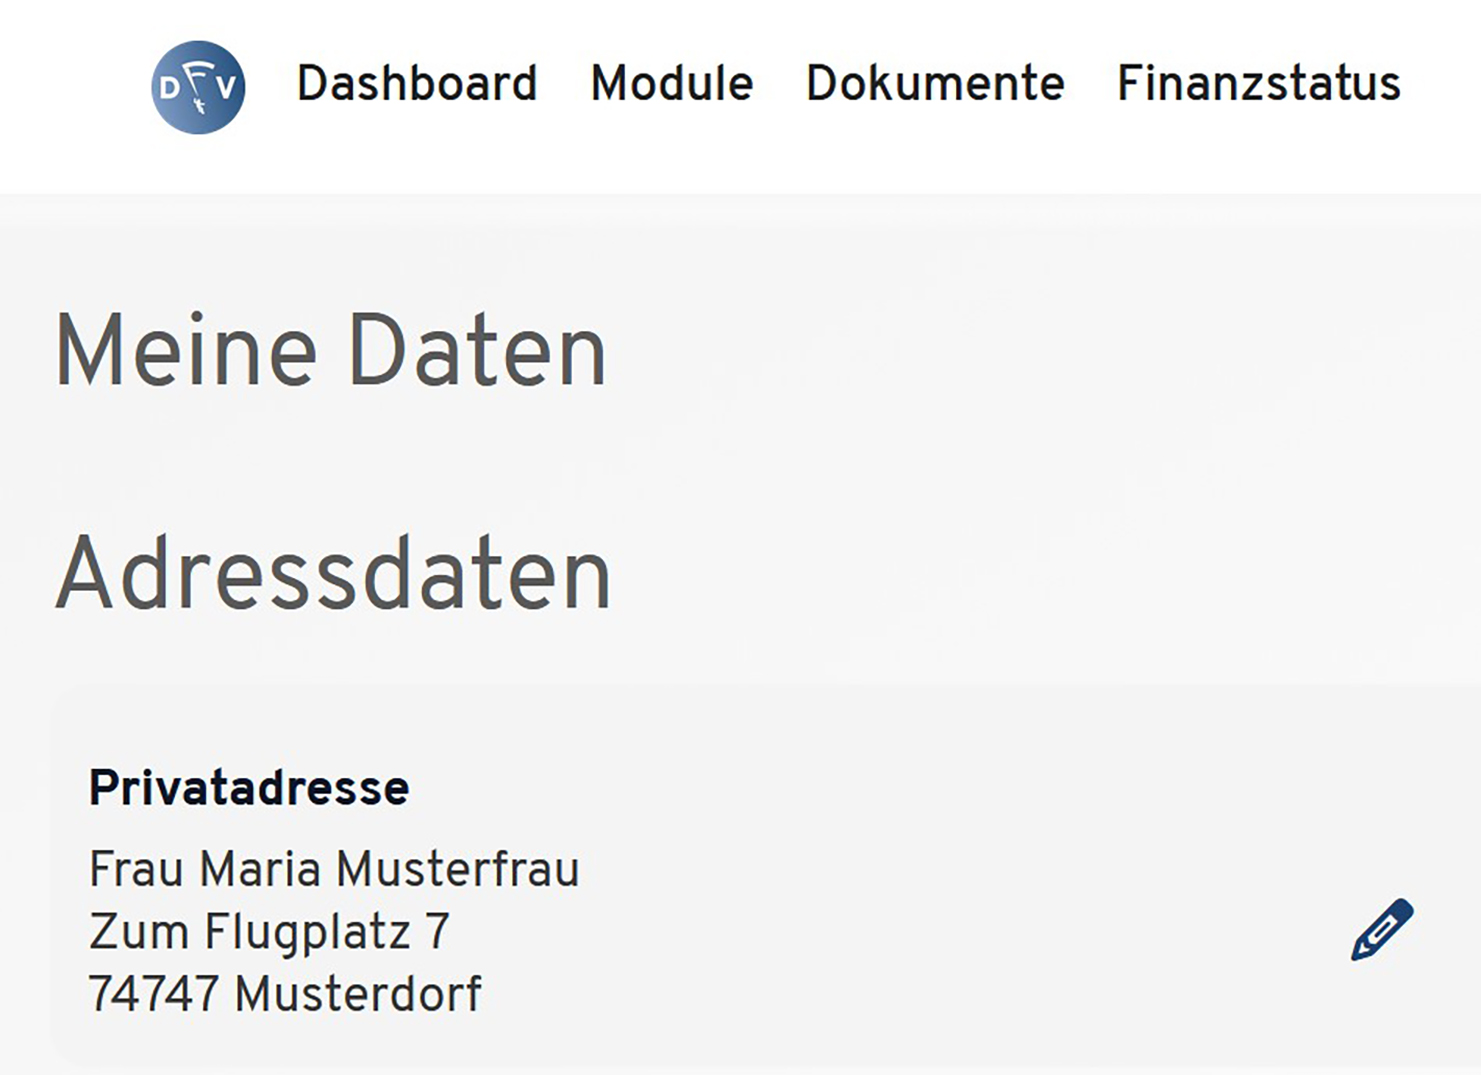Screen dimensions: 1481x1075
Task: Open the Dashboard navigation item
Action: (417, 83)
